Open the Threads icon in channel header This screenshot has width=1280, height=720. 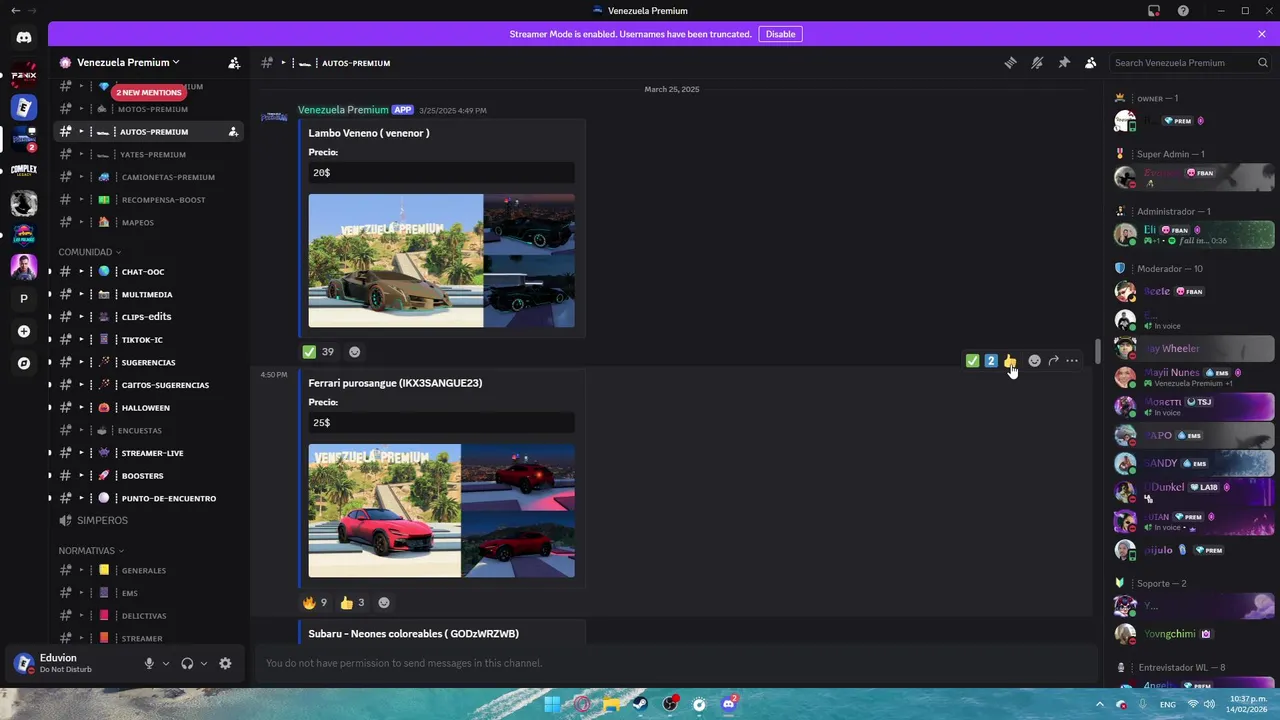tap(1010, 63)
